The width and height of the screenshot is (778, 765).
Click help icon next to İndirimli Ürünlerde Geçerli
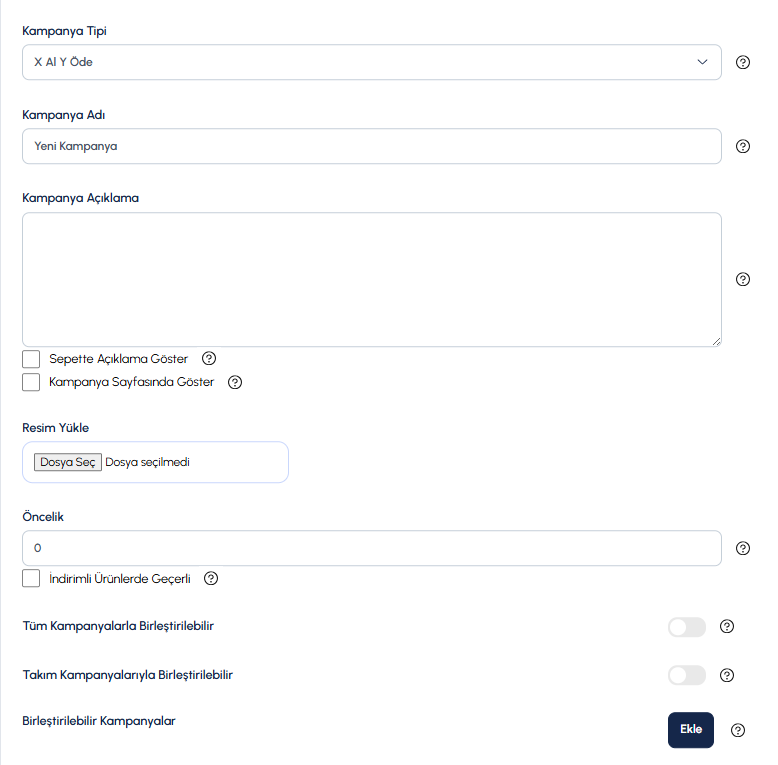(x=211, y=578)
